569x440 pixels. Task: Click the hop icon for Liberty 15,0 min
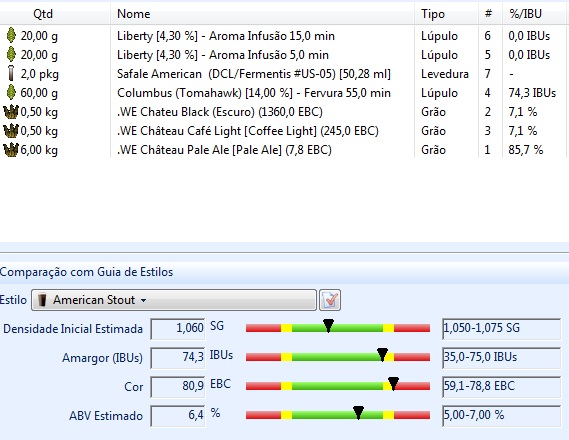[12, 36]
